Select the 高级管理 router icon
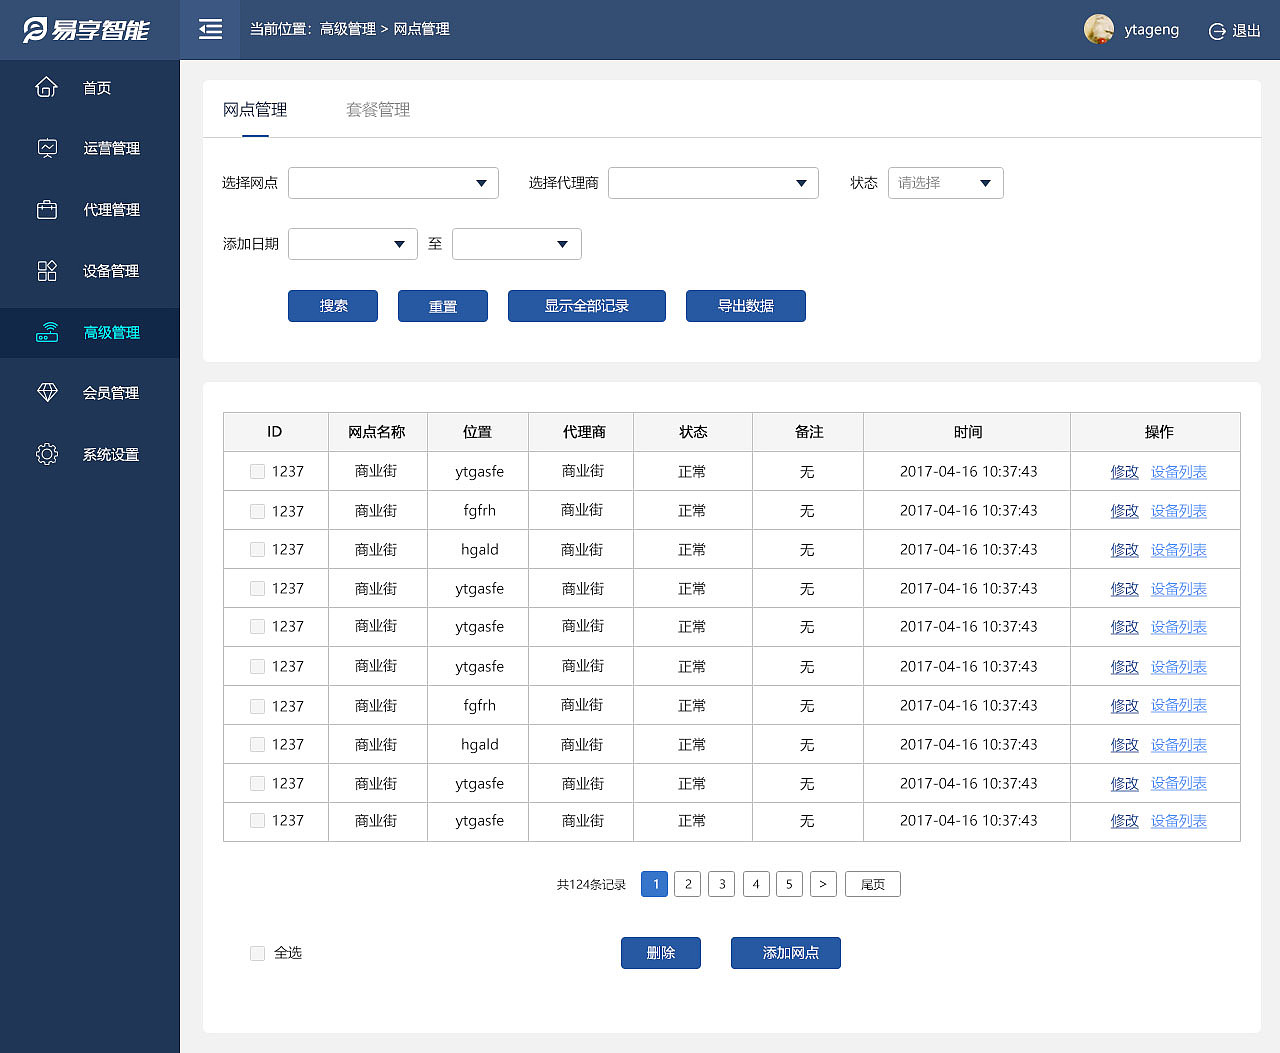Image resolution: width=1280 pixels, height=1053 pixels. coord(47,332)
